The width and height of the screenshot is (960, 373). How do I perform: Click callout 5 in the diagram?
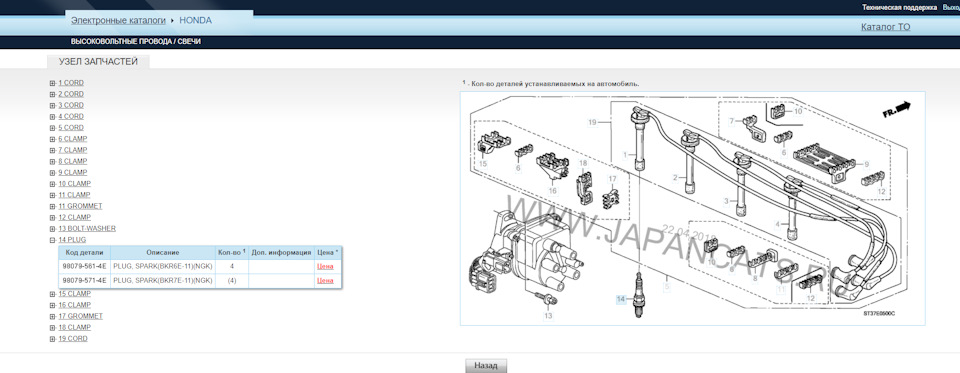667,287
